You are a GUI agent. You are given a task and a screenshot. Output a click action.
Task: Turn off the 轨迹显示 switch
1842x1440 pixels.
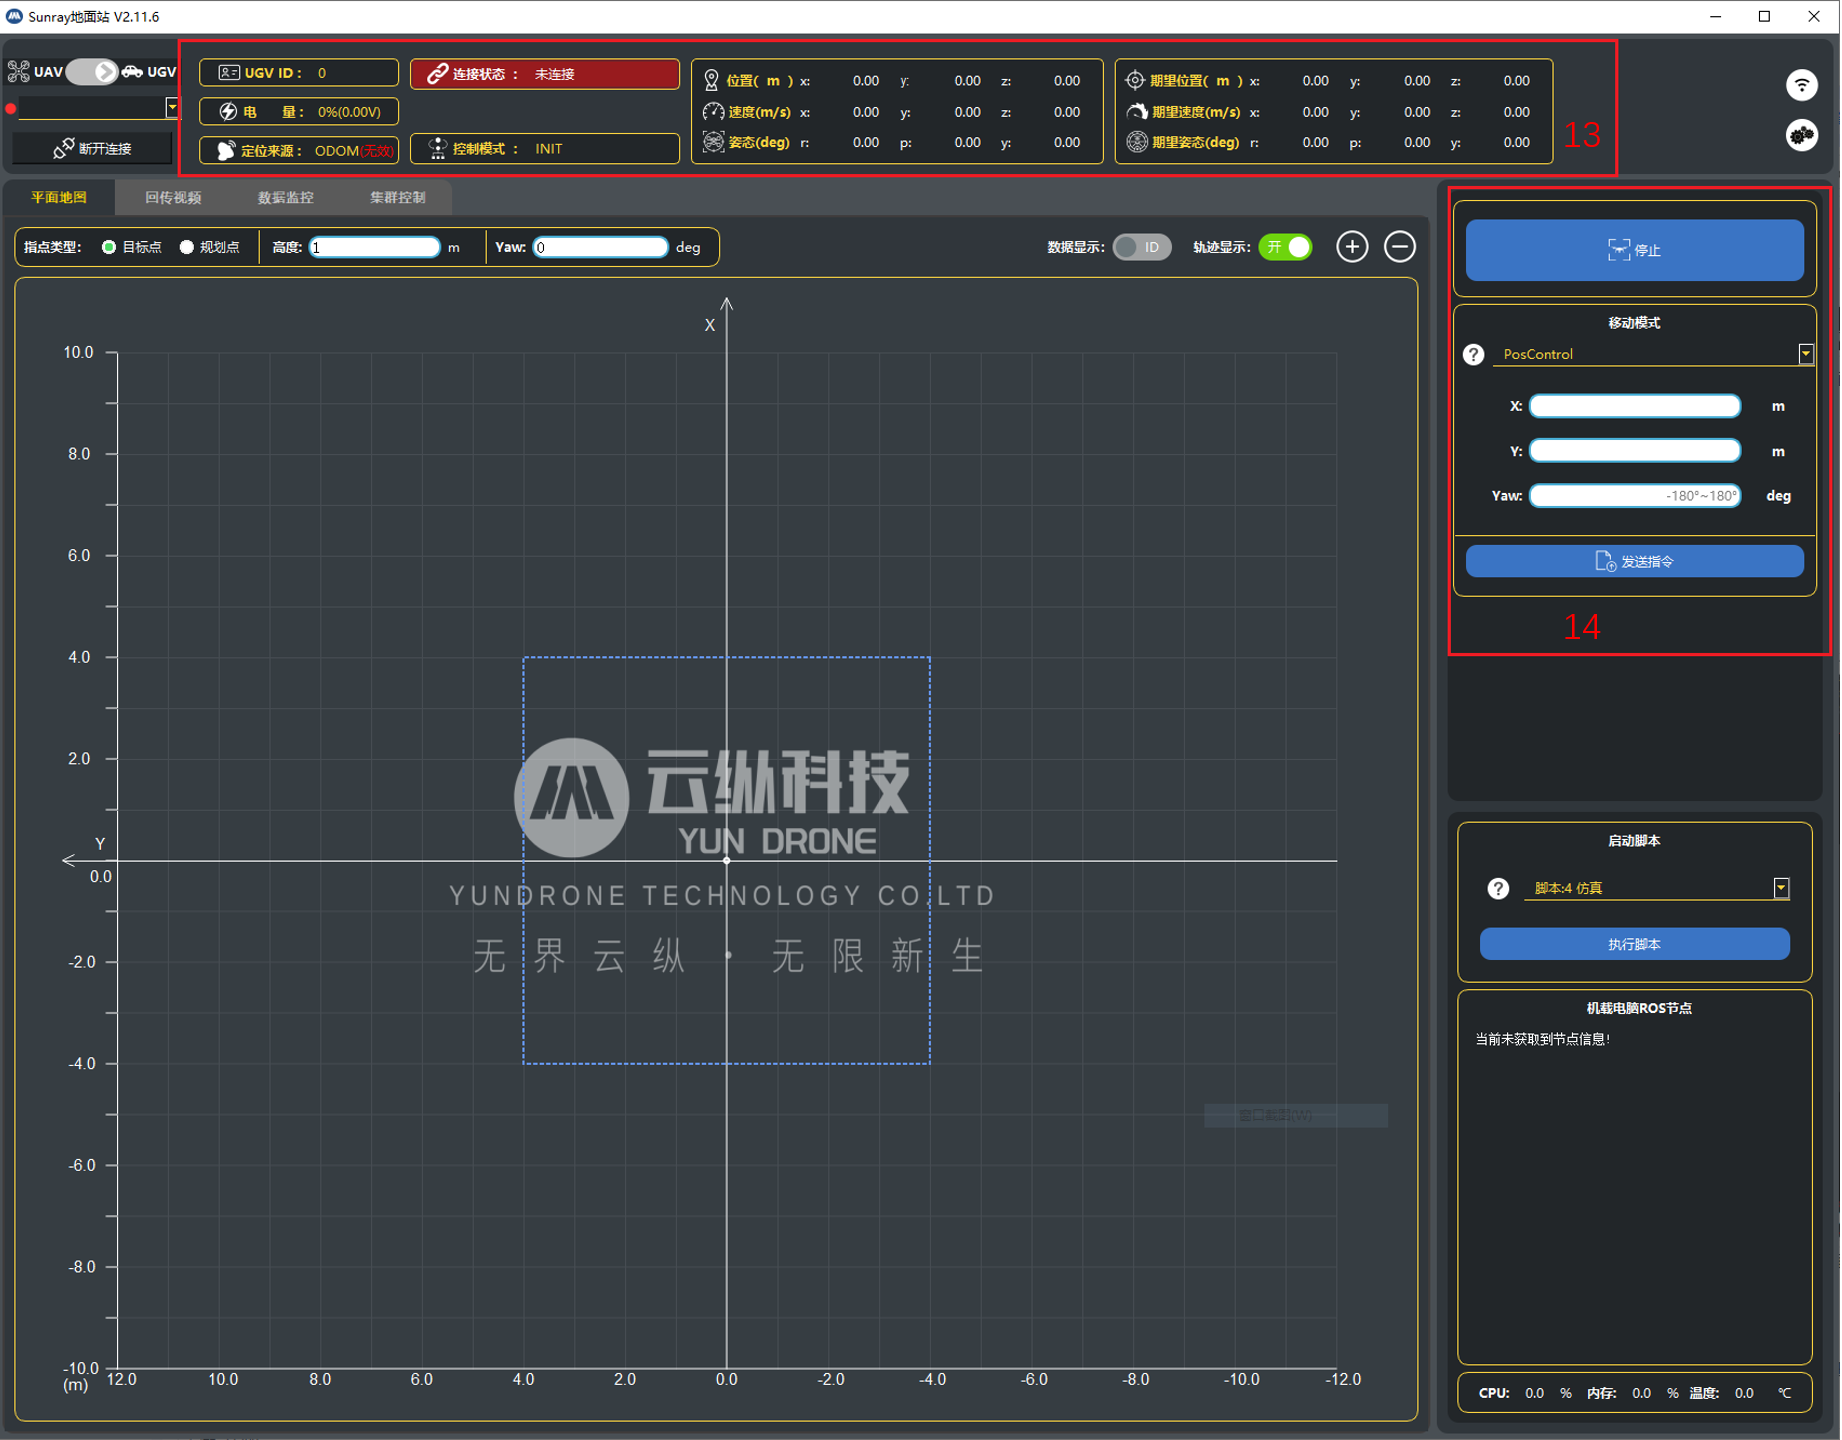(x=1285, y=247)
